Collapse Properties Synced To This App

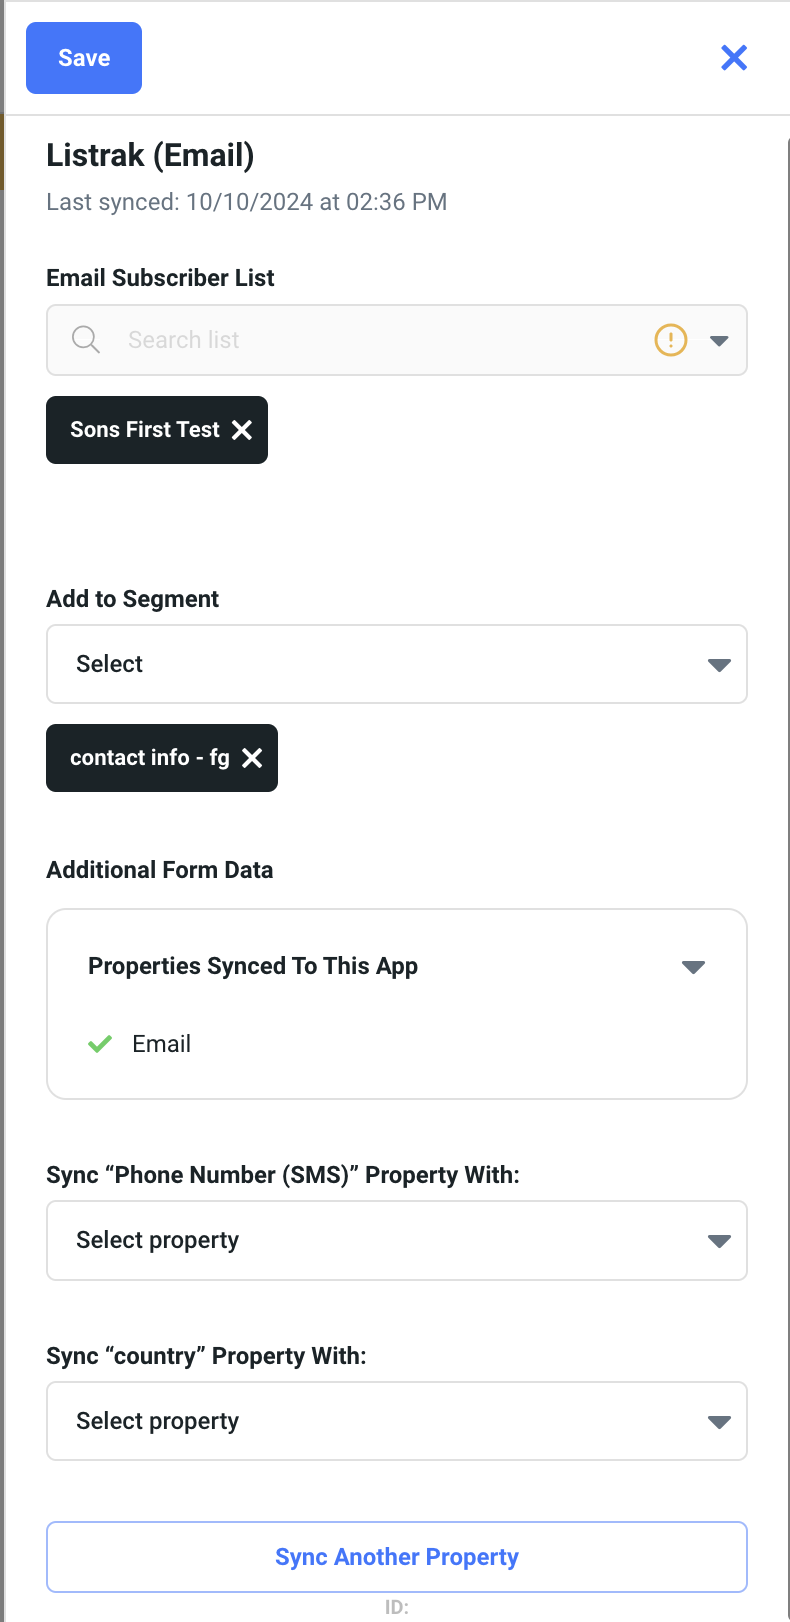(x=693, y=967)
